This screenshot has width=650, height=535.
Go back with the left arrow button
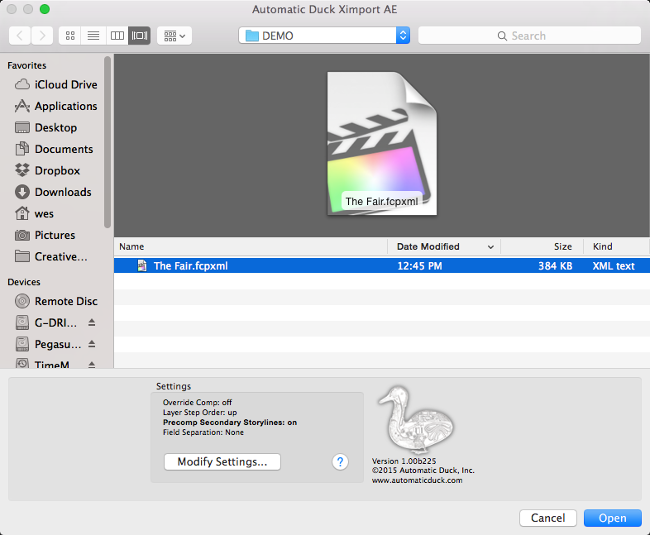point(19,36)
